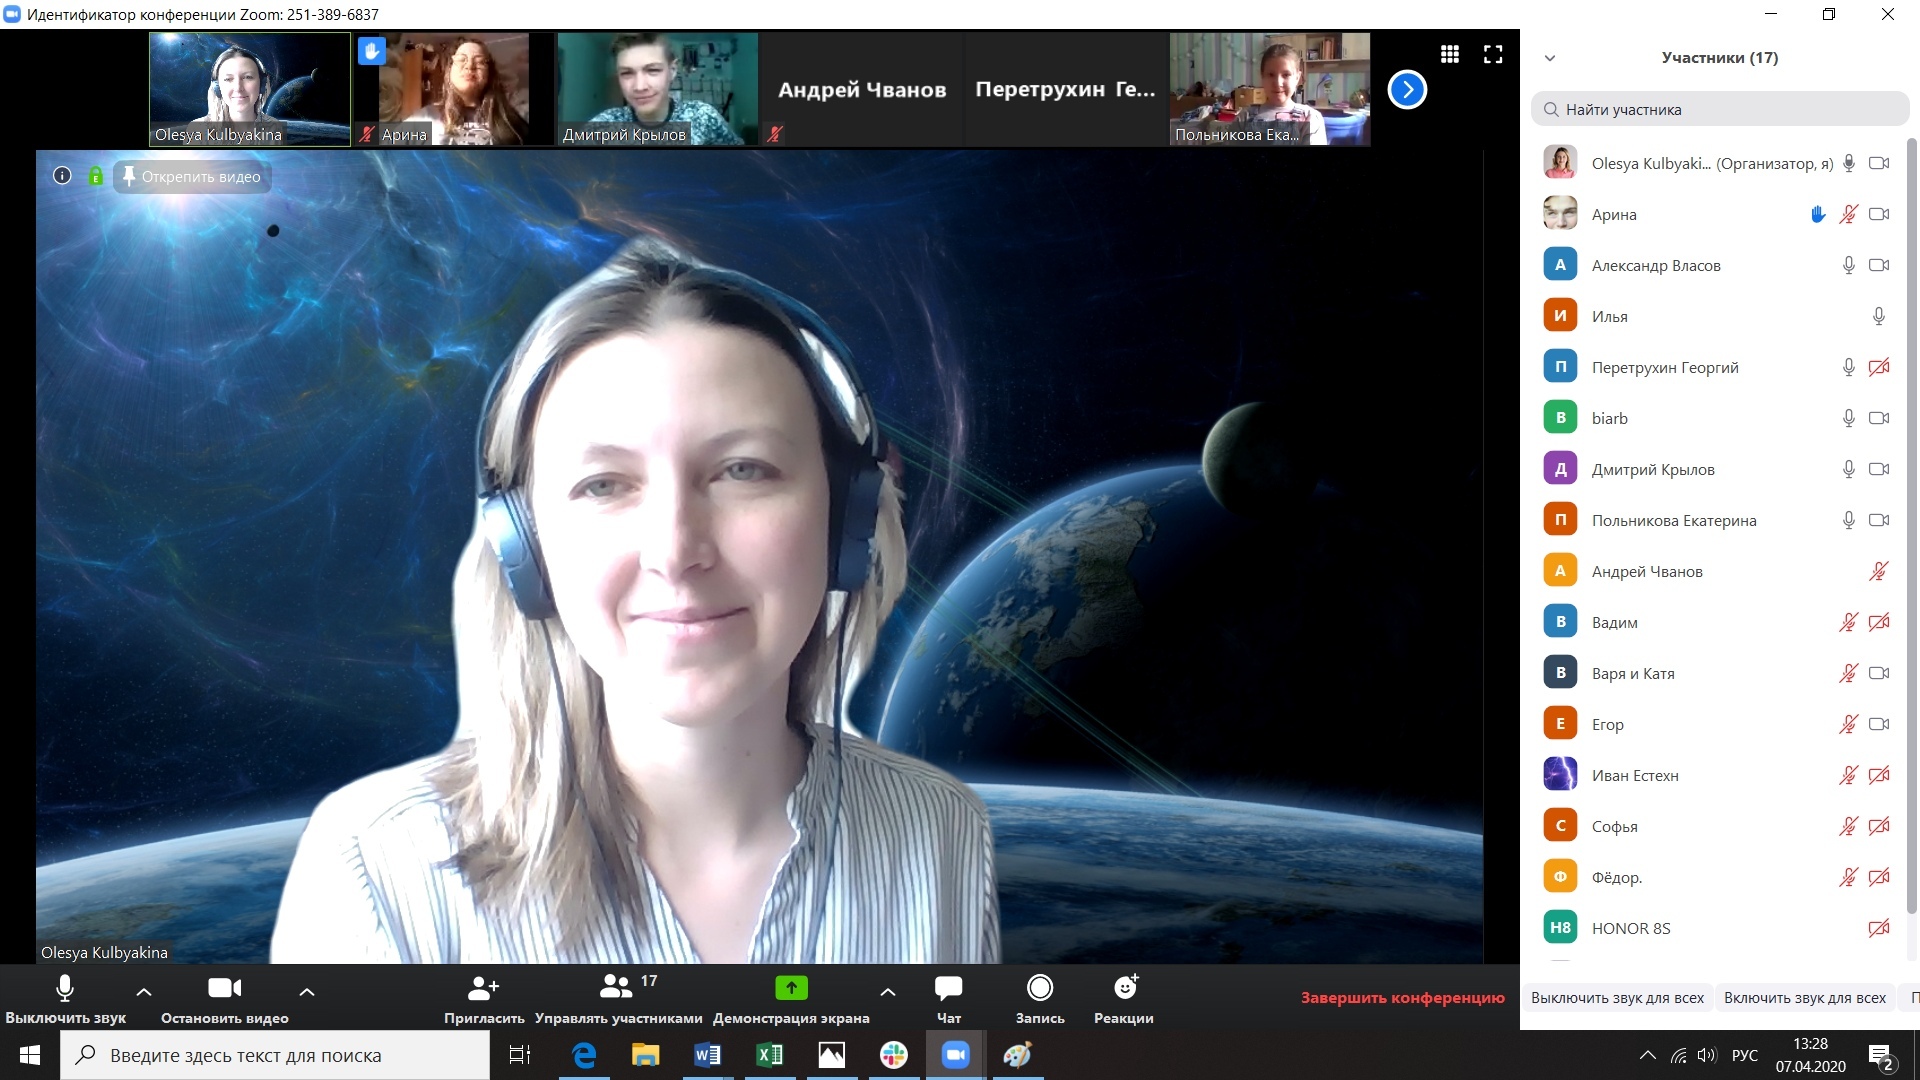The height and width of the screenshot is (1080, 1920).
Task: Click green encryption lock icon
Action: coord(95,176)
